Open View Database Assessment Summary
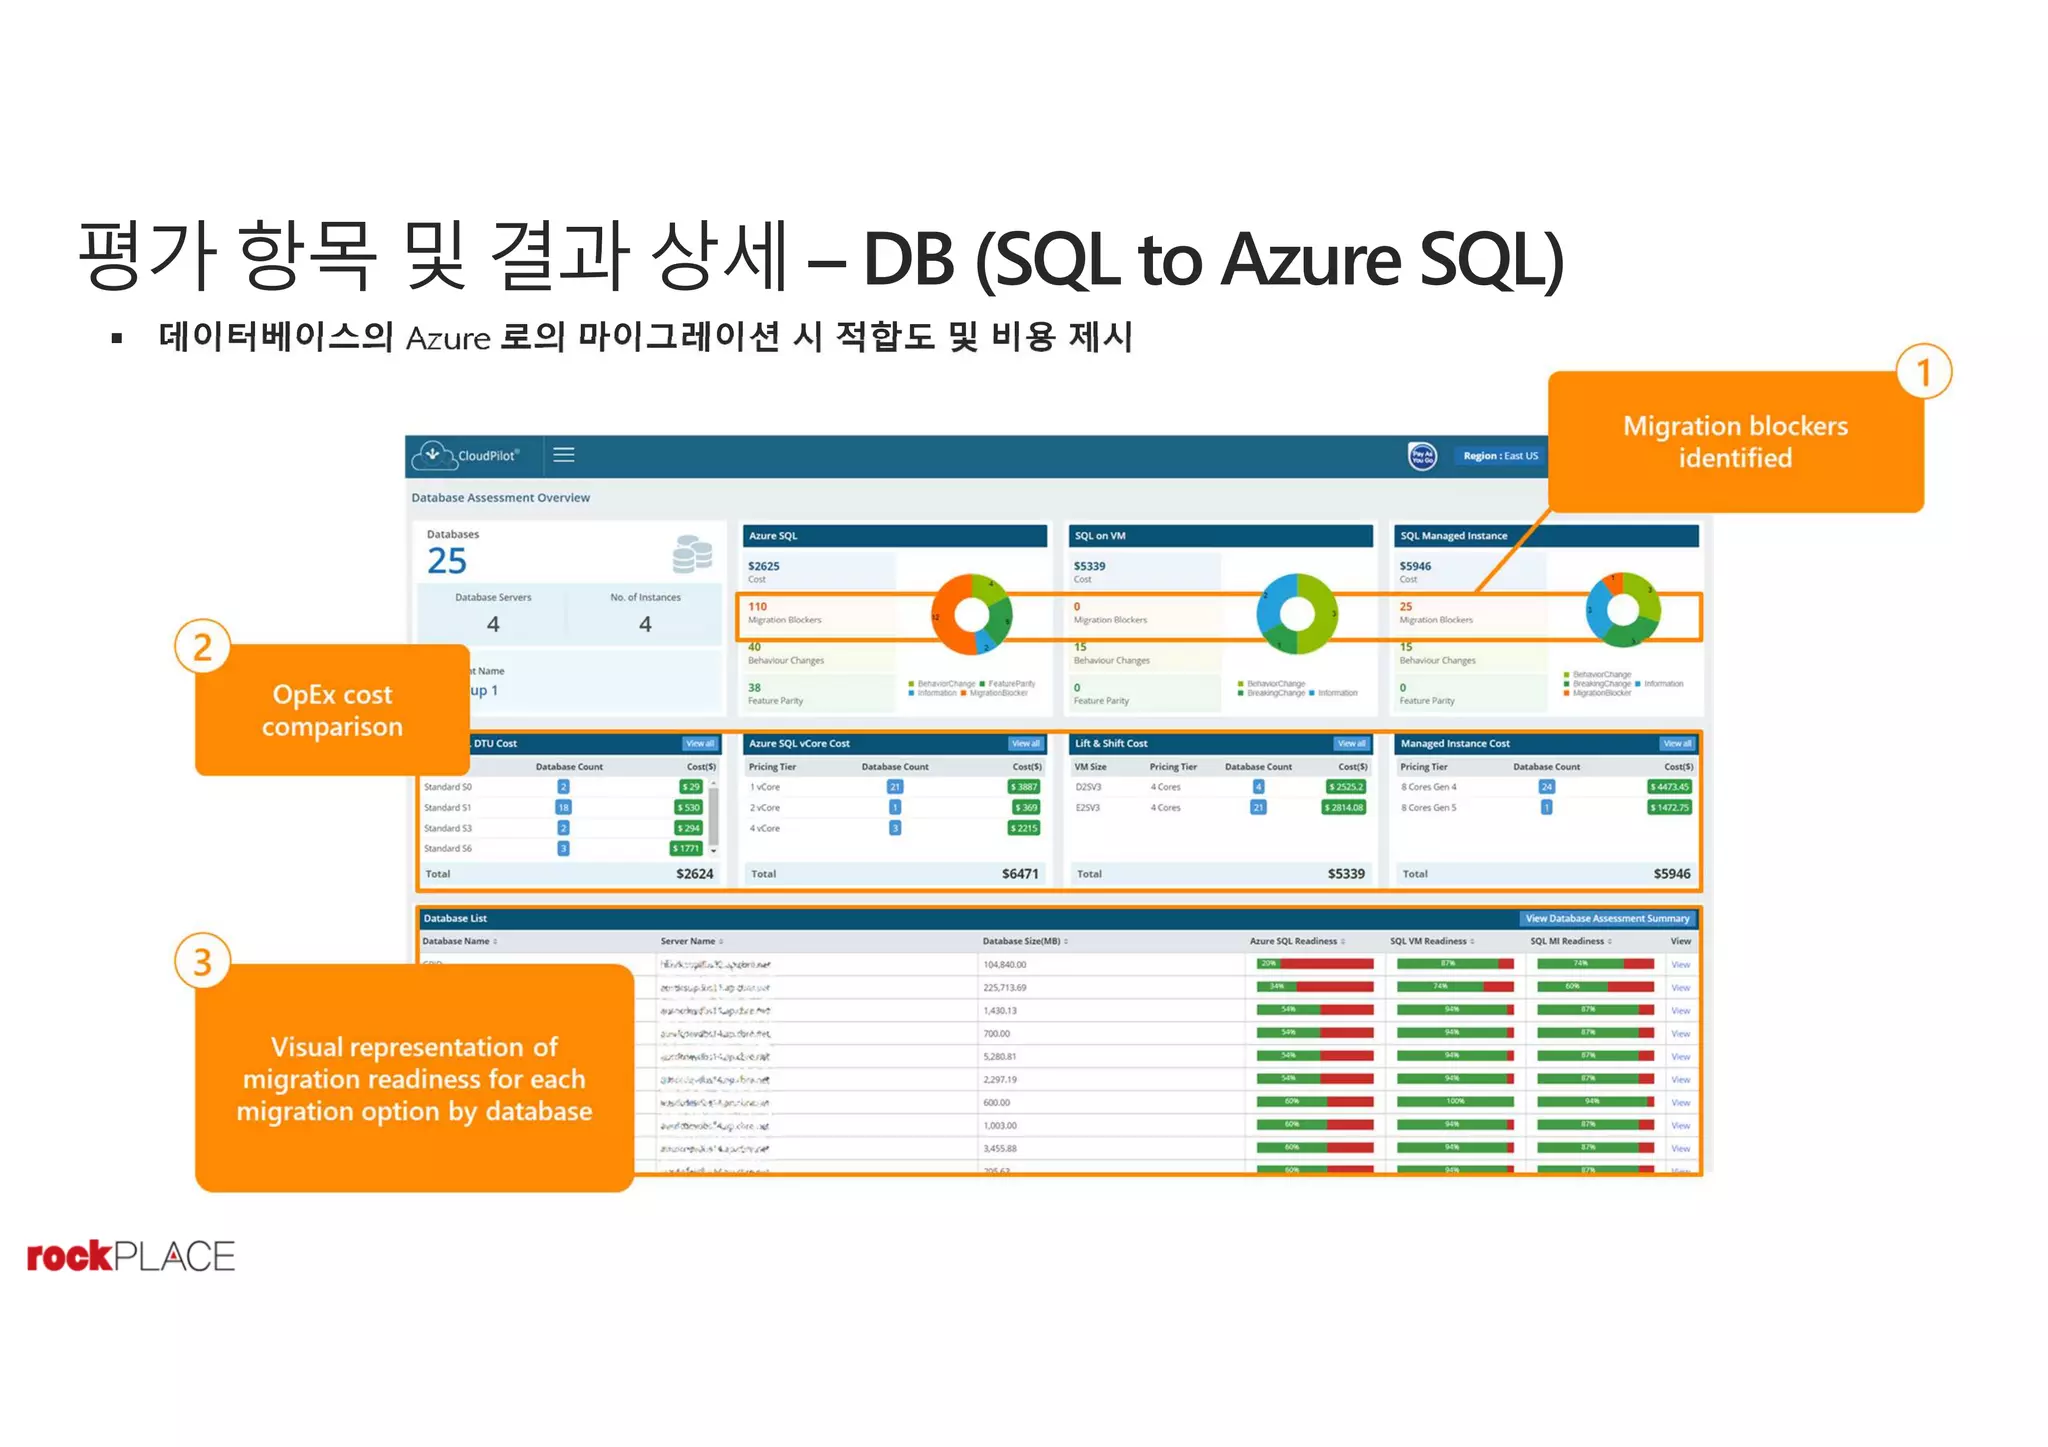 [x=1607, y=918]
